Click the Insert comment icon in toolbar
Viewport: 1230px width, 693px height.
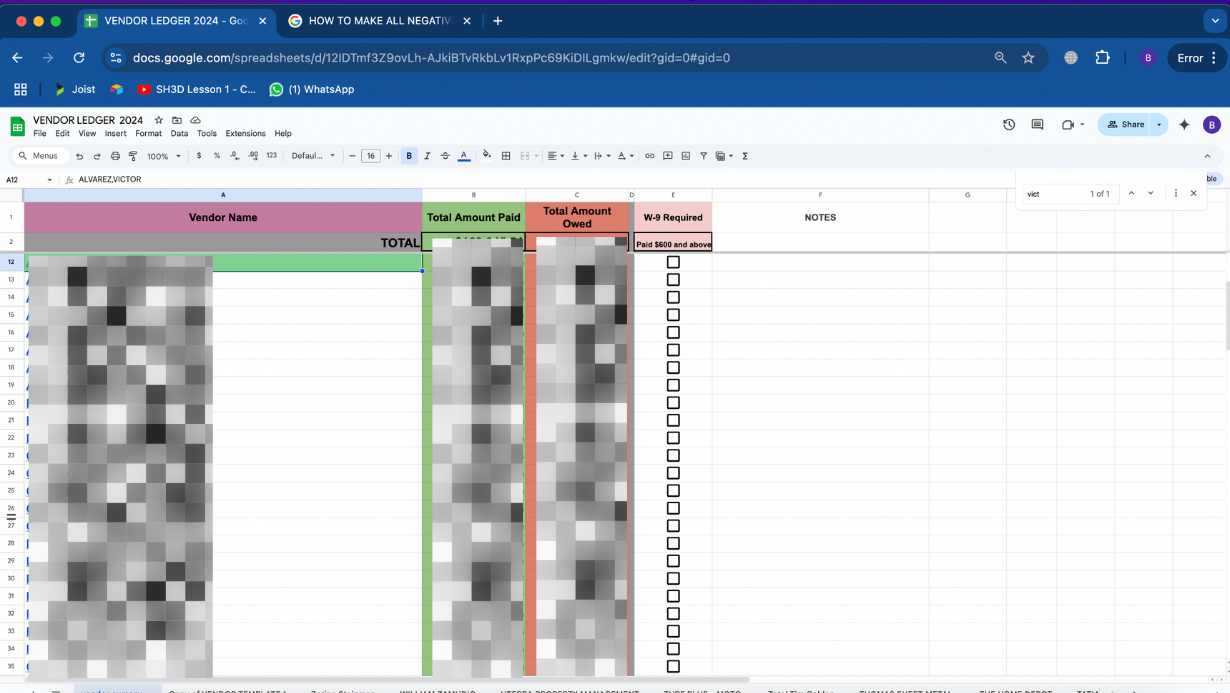click(667, 156)
